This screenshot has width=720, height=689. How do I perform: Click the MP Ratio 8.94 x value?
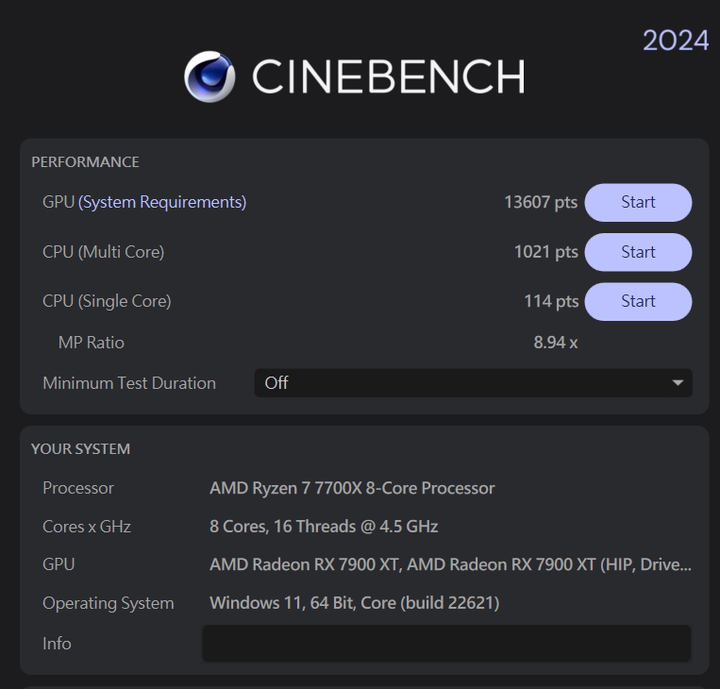coord(556,343)
